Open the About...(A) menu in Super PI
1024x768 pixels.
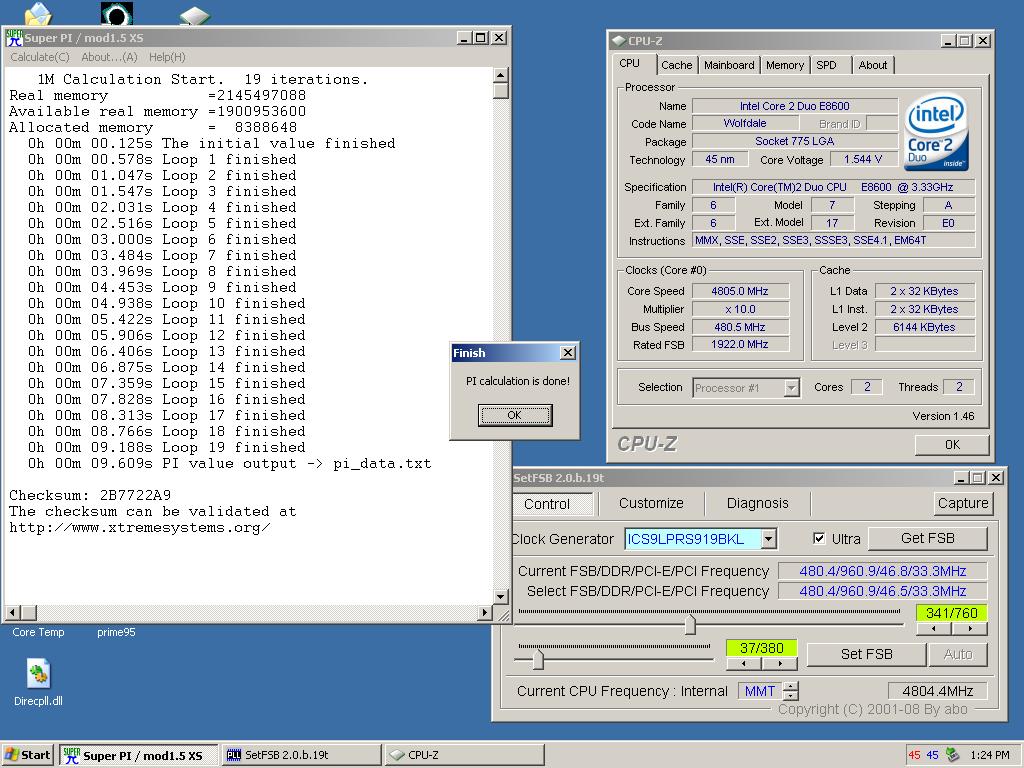109,57
